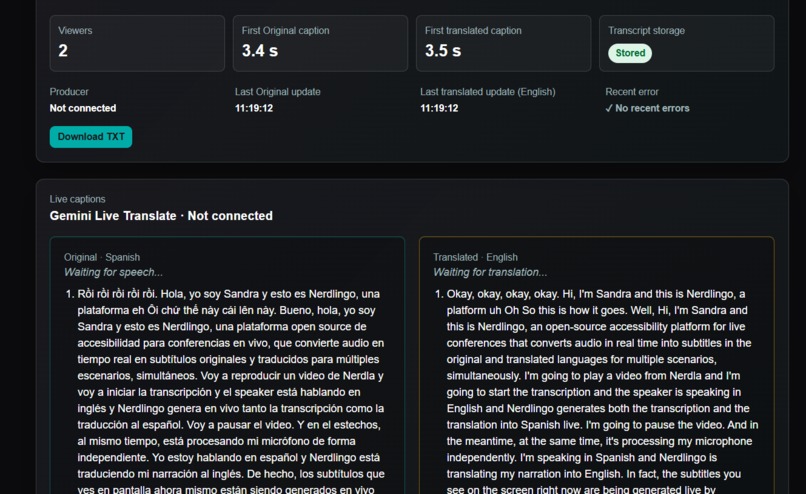Image resolution: width=806 pixels, height=494 pixels.
Task: Click the Recent error label
Action: click(x=632, y=92)
